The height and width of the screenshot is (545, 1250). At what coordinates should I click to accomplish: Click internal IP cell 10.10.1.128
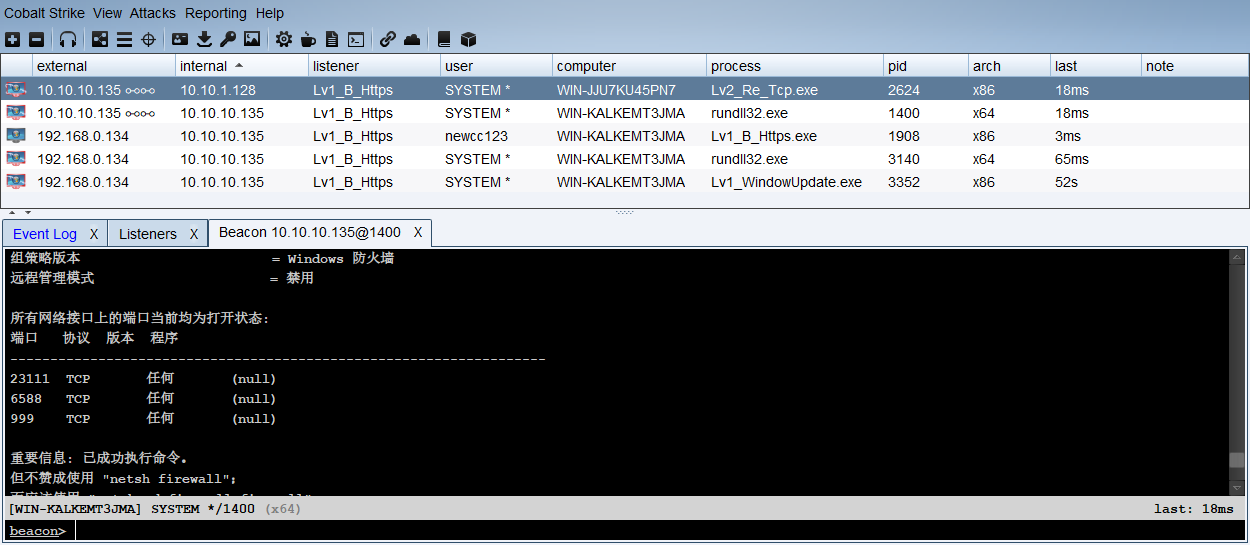tap(218, 90)
